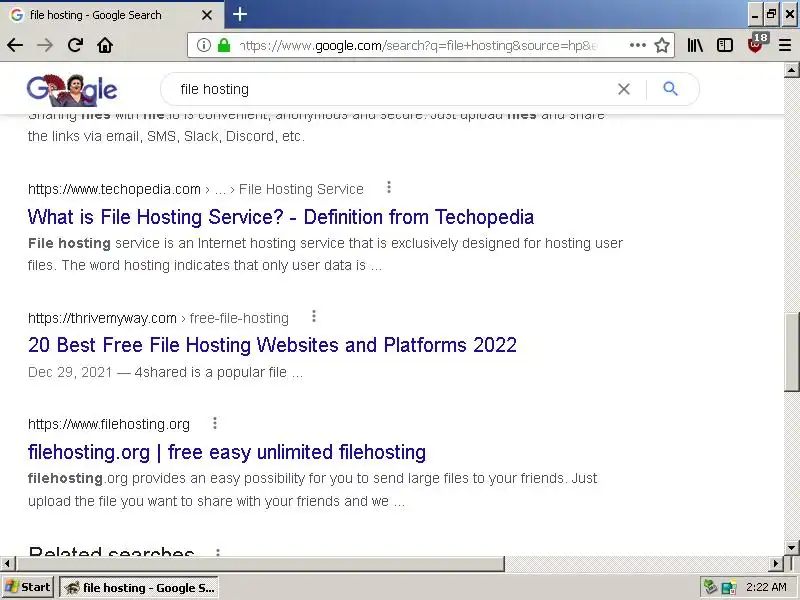Open options dots next to techopedia result
Screen dimensions: 800x600
389,188
